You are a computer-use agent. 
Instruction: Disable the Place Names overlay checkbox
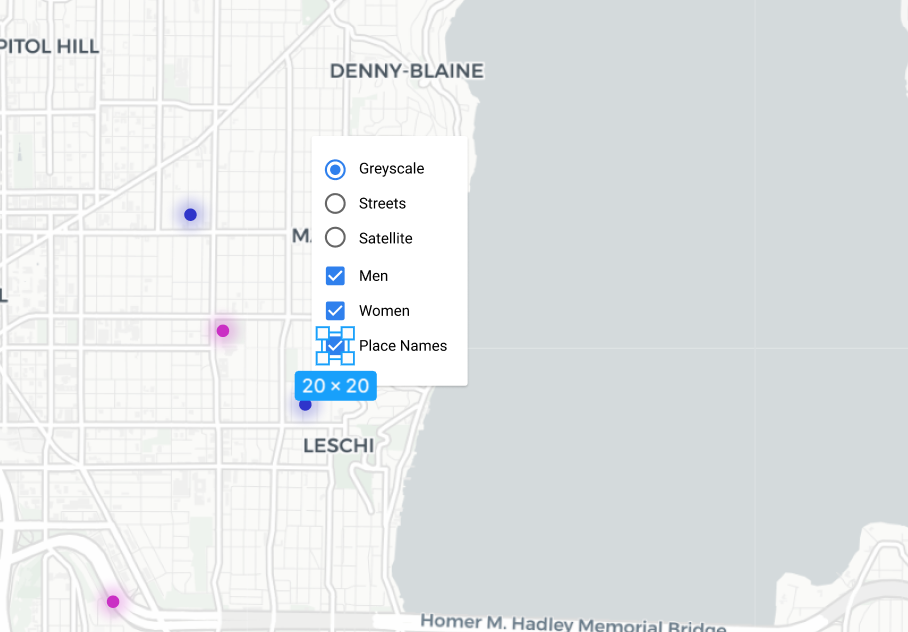(336, 346)
